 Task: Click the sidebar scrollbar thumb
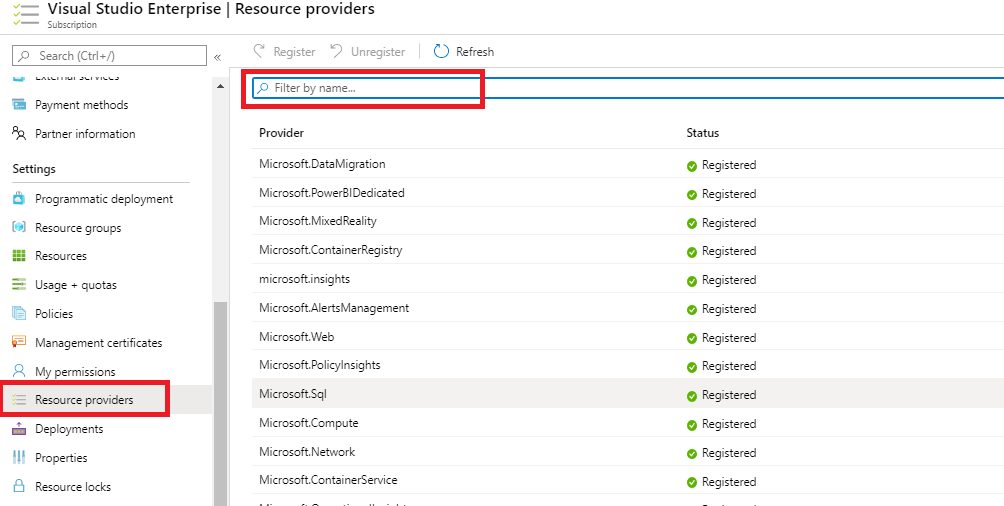221,404
